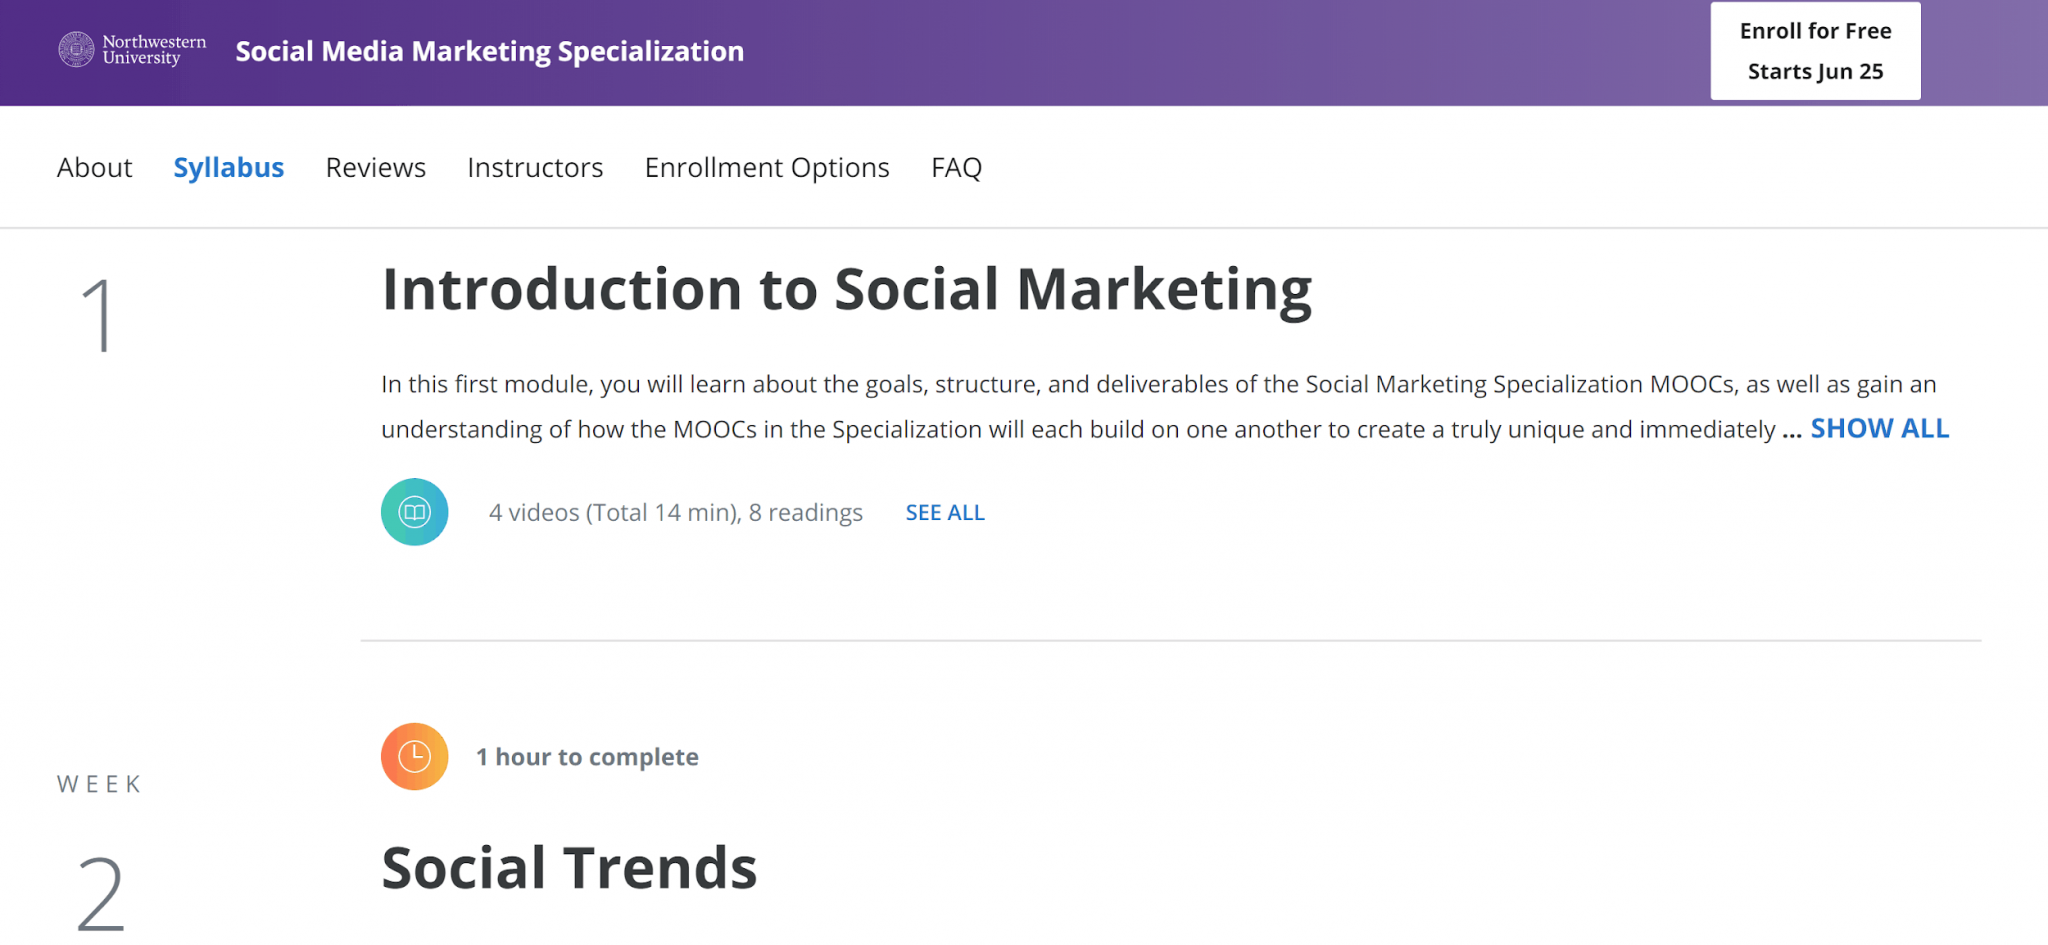Expand description with SHOW ALL
Viewport: 2048px width, 945px height.
[x=1879, y=429]
